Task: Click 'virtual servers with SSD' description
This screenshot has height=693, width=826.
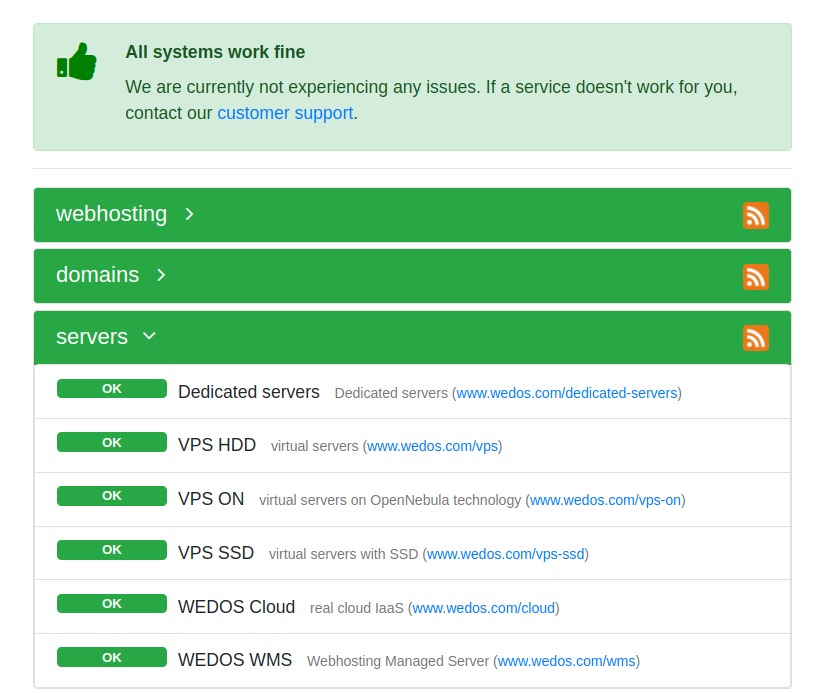Action: point(343,554)
